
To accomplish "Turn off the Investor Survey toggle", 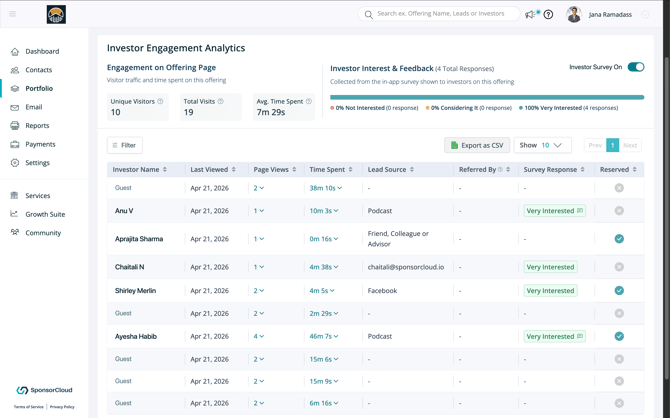I will coord(635,67).
